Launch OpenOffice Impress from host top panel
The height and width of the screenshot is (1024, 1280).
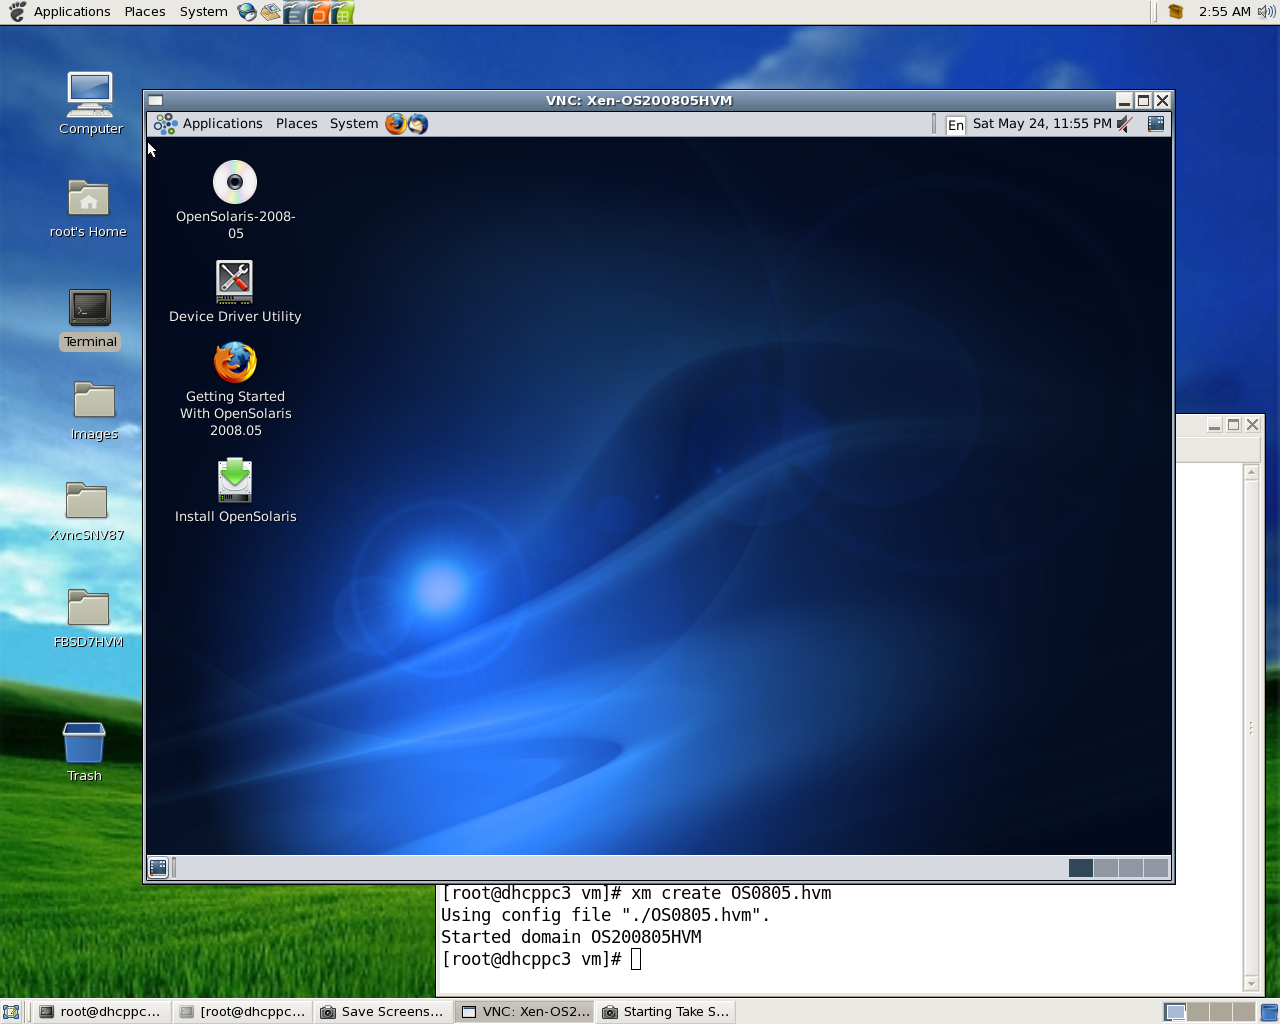318,12
